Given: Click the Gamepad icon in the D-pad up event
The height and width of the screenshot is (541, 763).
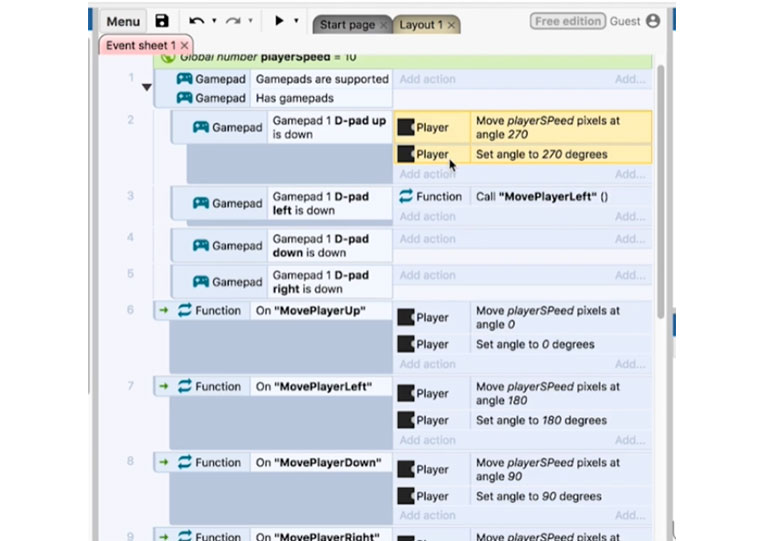Looking at the screenshot, I should click(x=201, y=127).
